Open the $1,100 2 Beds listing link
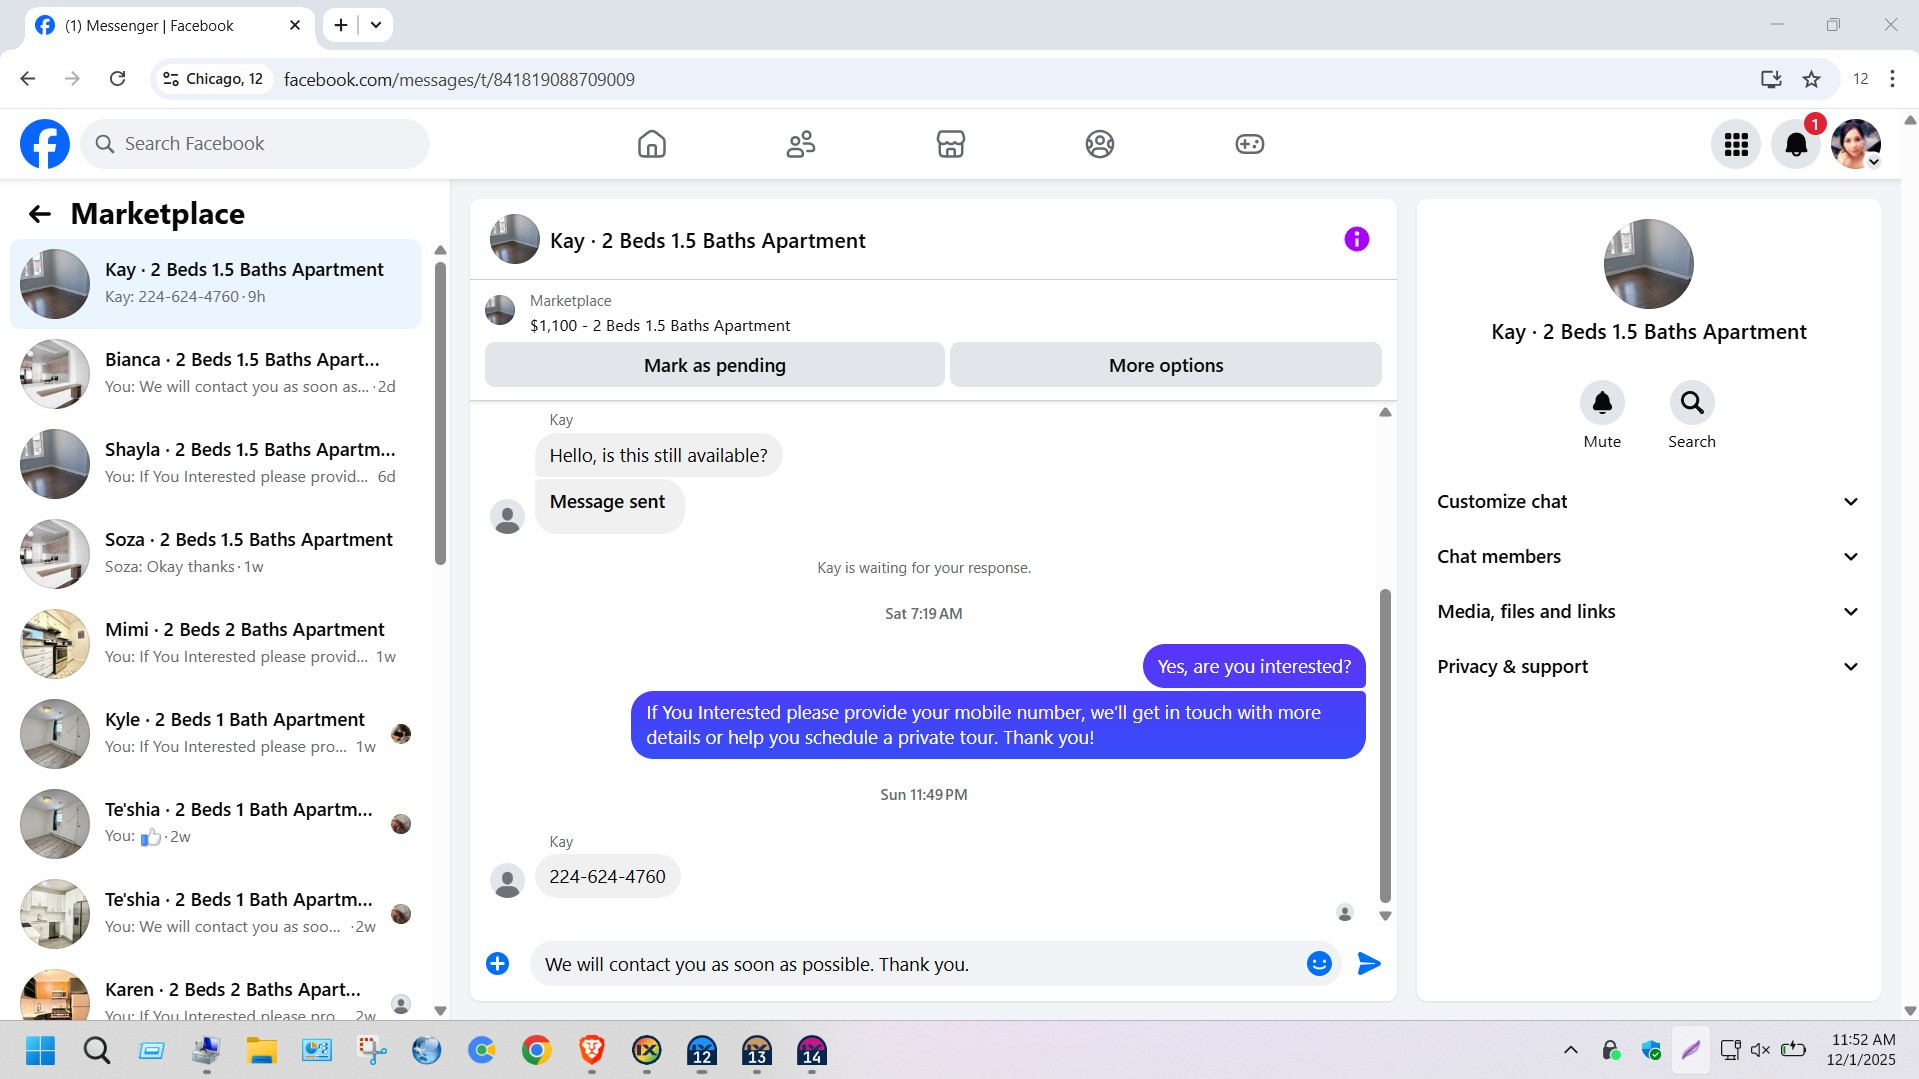This screenshot has width=1919, height=1079. (659, 326)
